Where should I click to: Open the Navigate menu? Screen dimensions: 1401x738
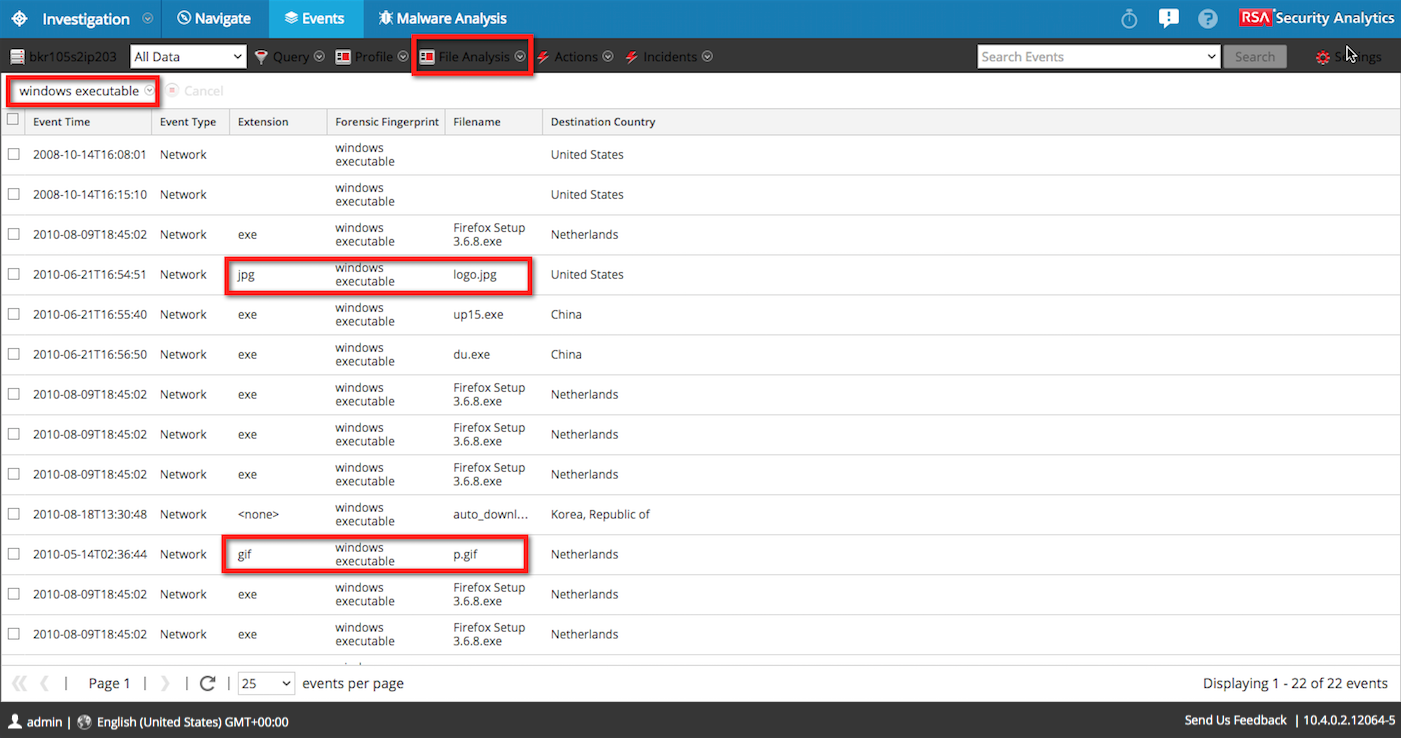212,18
